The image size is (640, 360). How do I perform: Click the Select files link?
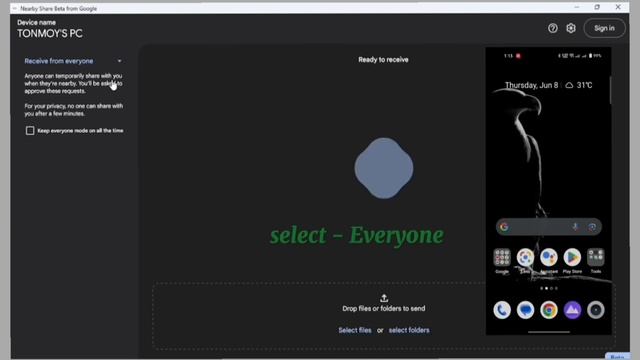tap(355, 330)
